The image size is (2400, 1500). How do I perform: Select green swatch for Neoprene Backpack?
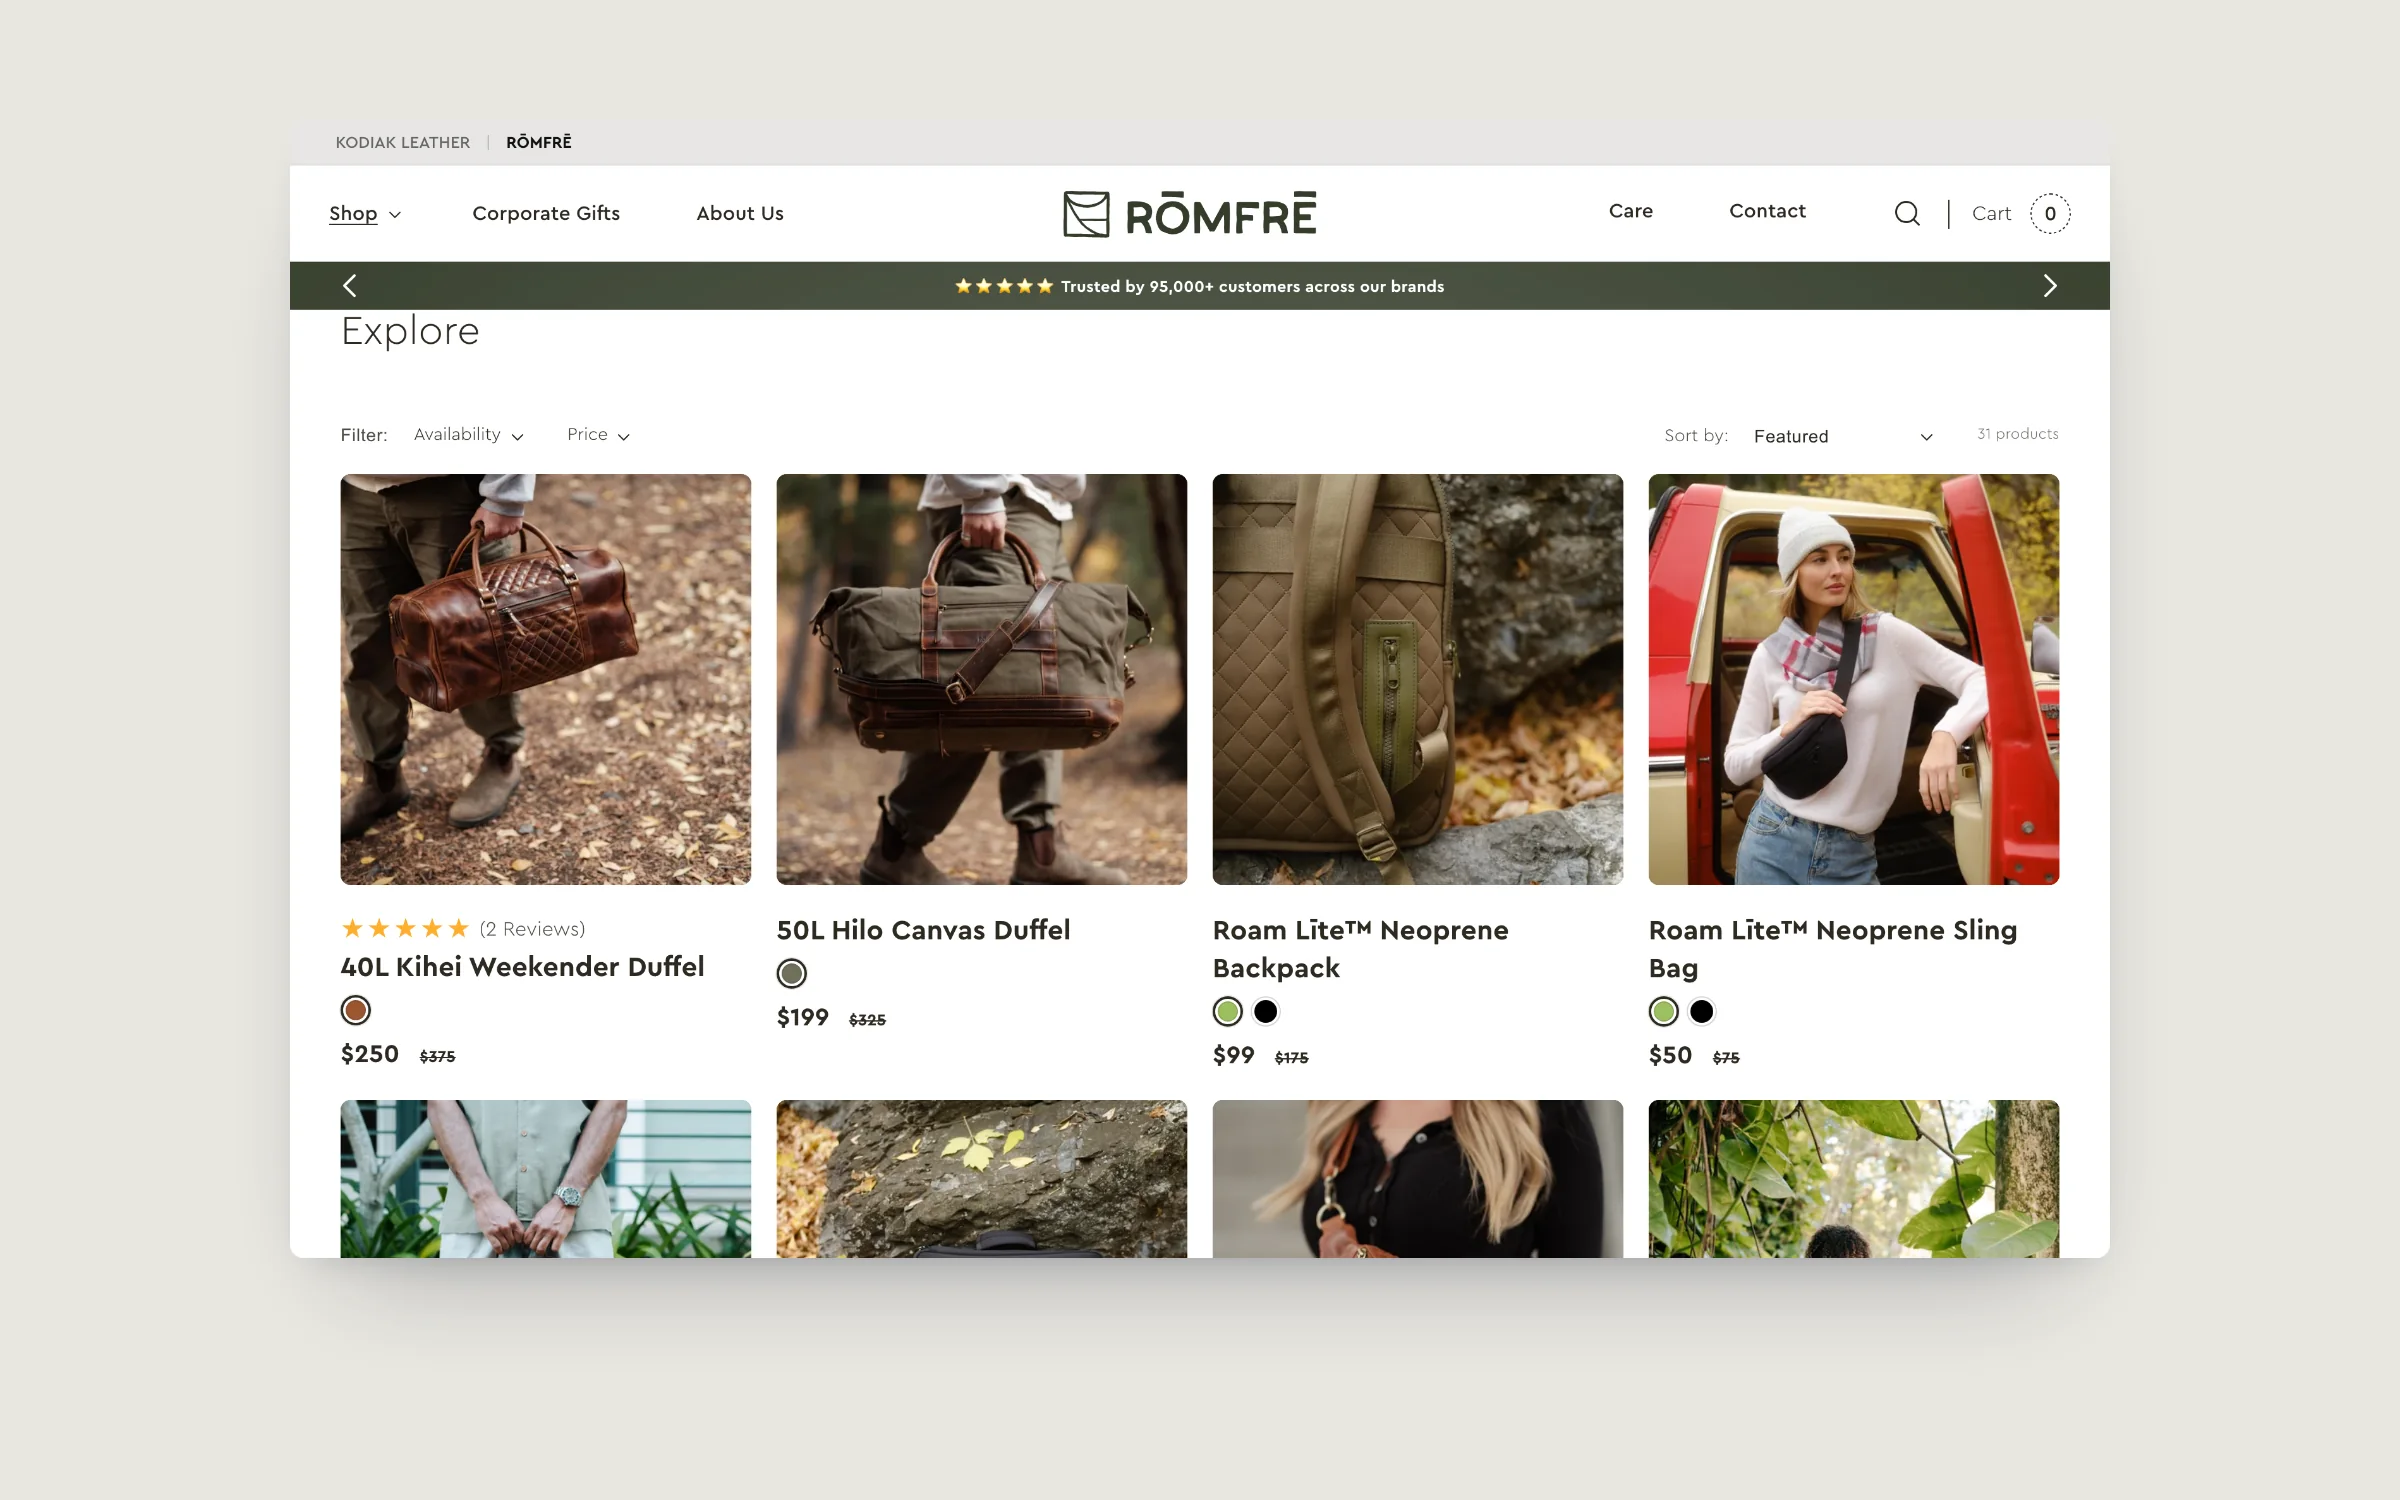coord(1227,1012)
